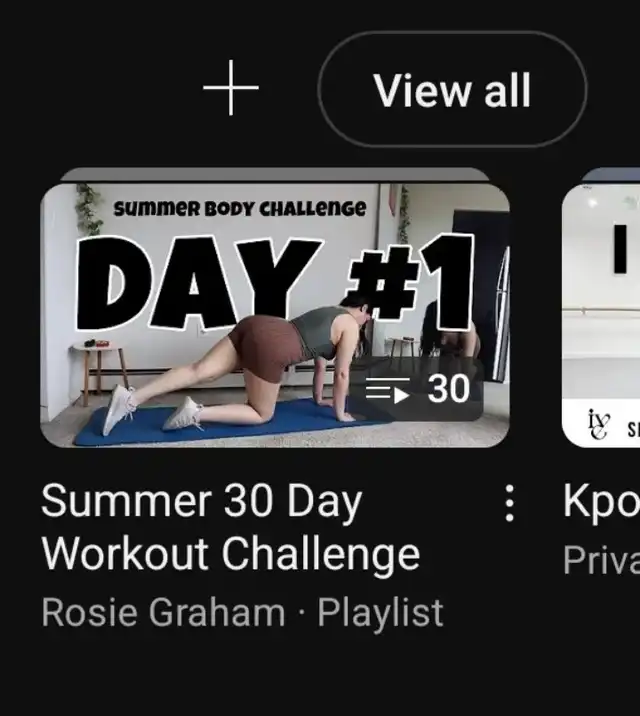Select Rosie Graham · Playlist subtitle
This screenshot has width=640, height=716.
[242, 612]
